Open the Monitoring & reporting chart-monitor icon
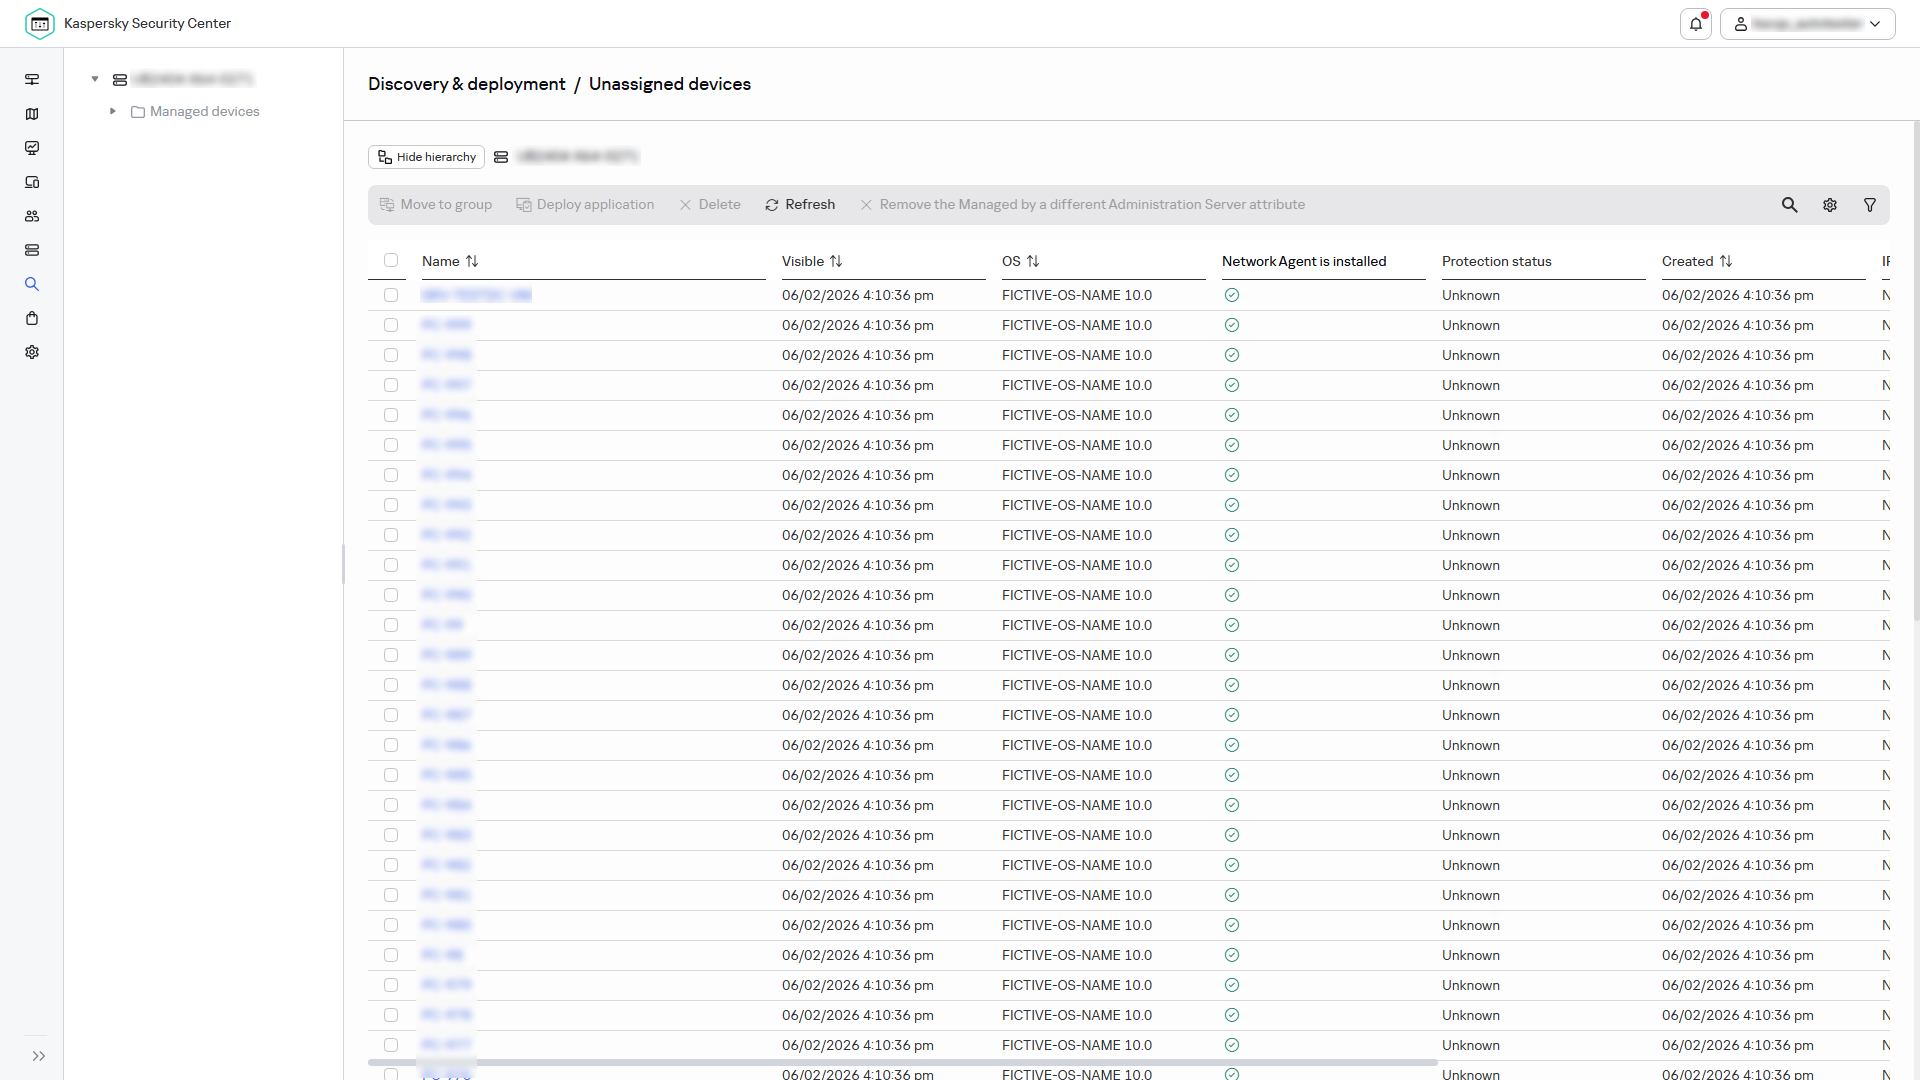This screenshot has width=1920, height=1080. point(32,148)
